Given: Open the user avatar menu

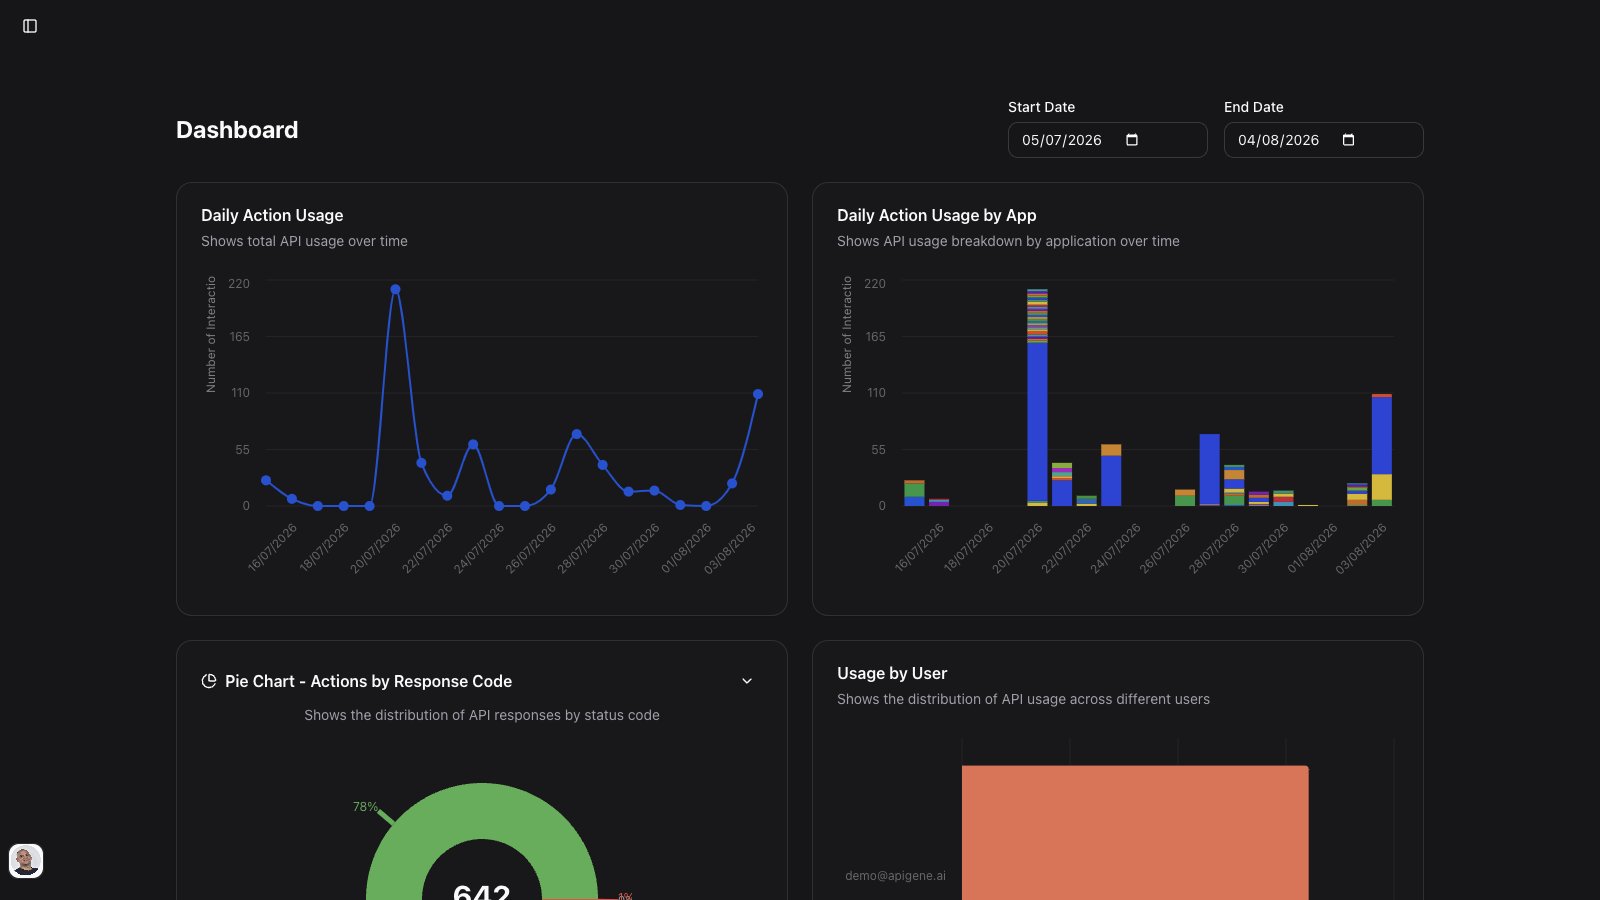Looking at the screenshot, I should coord(26,861).
